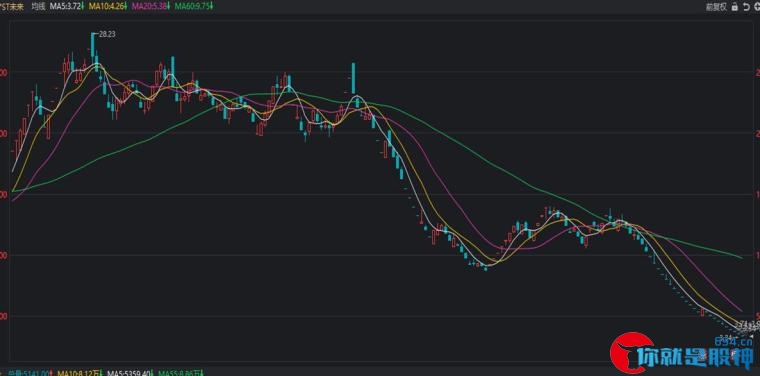The image size is (760, 376).
Task: Click the green arrow after MA5 value
Action: pos(82,7)
